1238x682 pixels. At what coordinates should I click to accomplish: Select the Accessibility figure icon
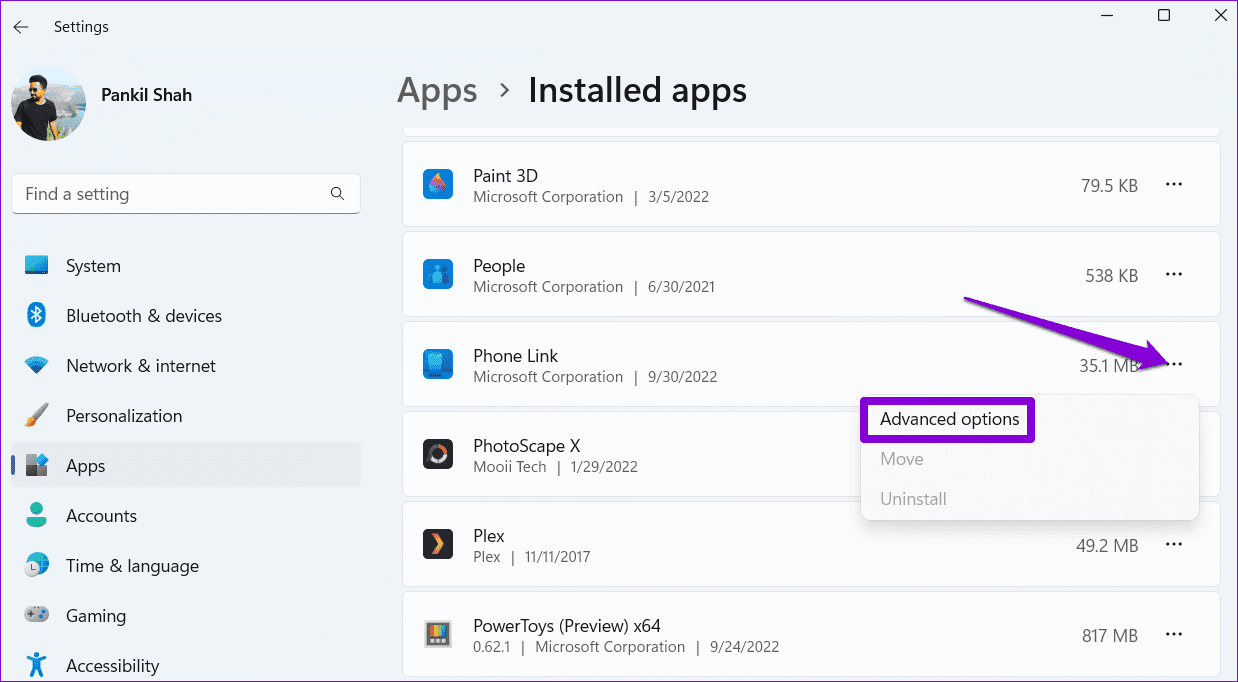coord(37,666)
